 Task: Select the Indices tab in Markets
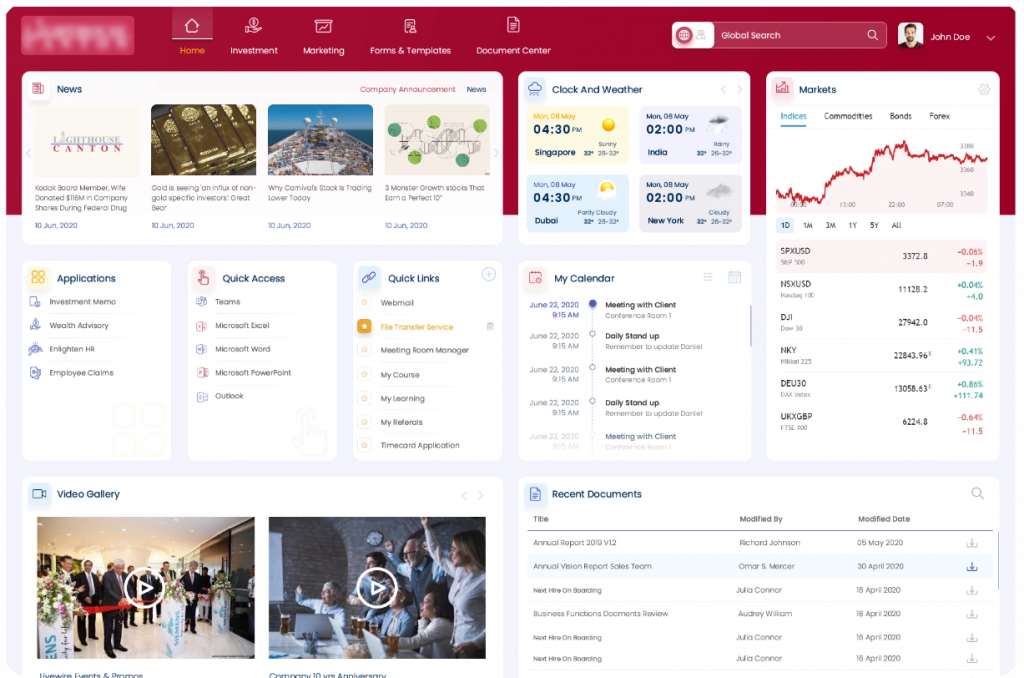793,116
